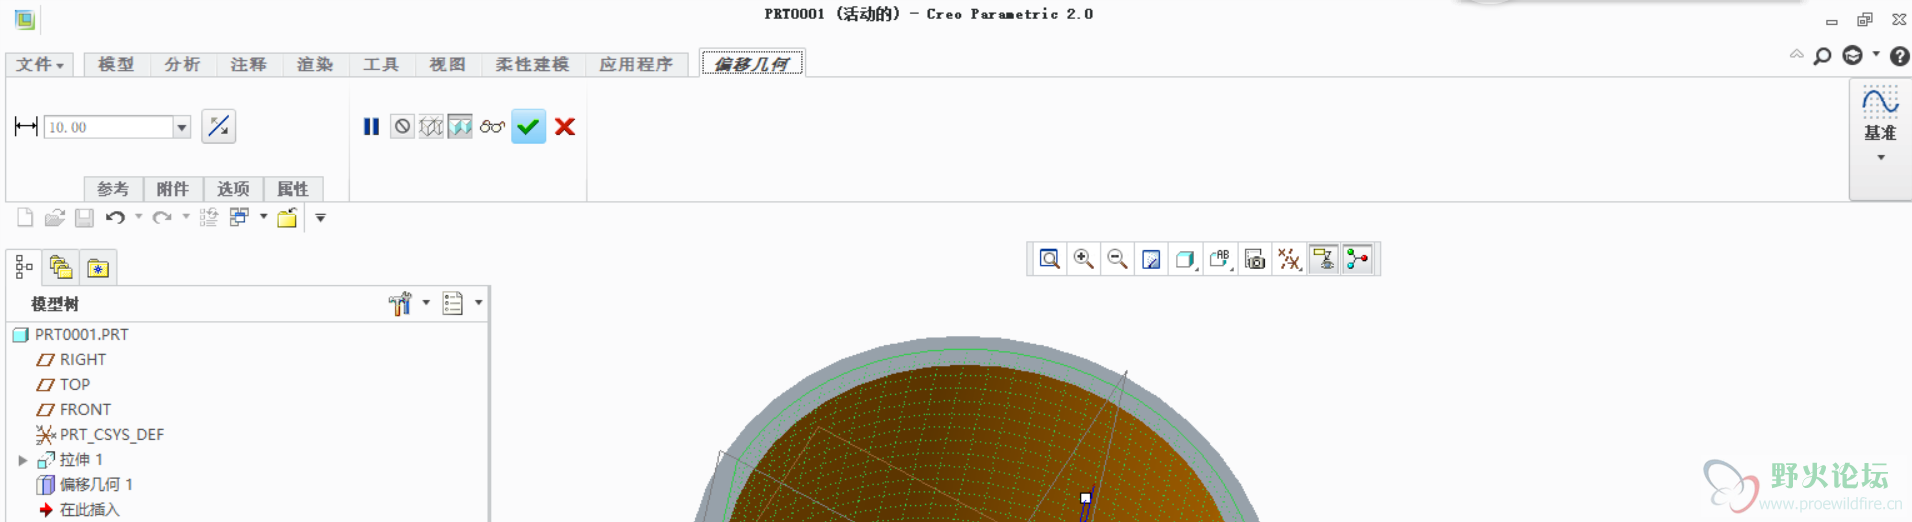Toggle the unattached preview mode
1912x522 pixels.
[x=431, y=127]
